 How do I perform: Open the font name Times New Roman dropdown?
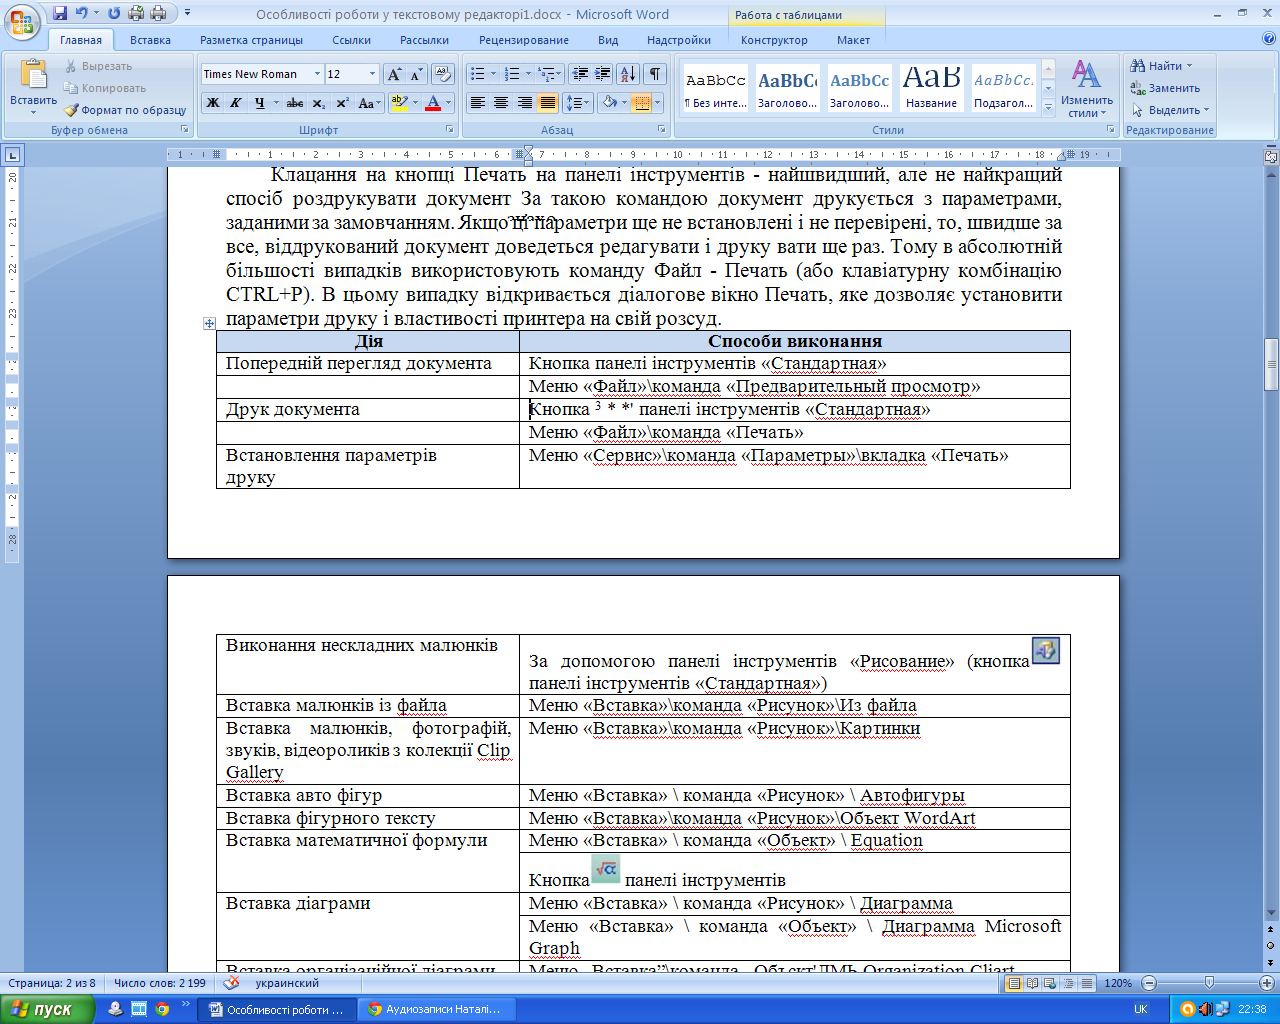(317, 74)
